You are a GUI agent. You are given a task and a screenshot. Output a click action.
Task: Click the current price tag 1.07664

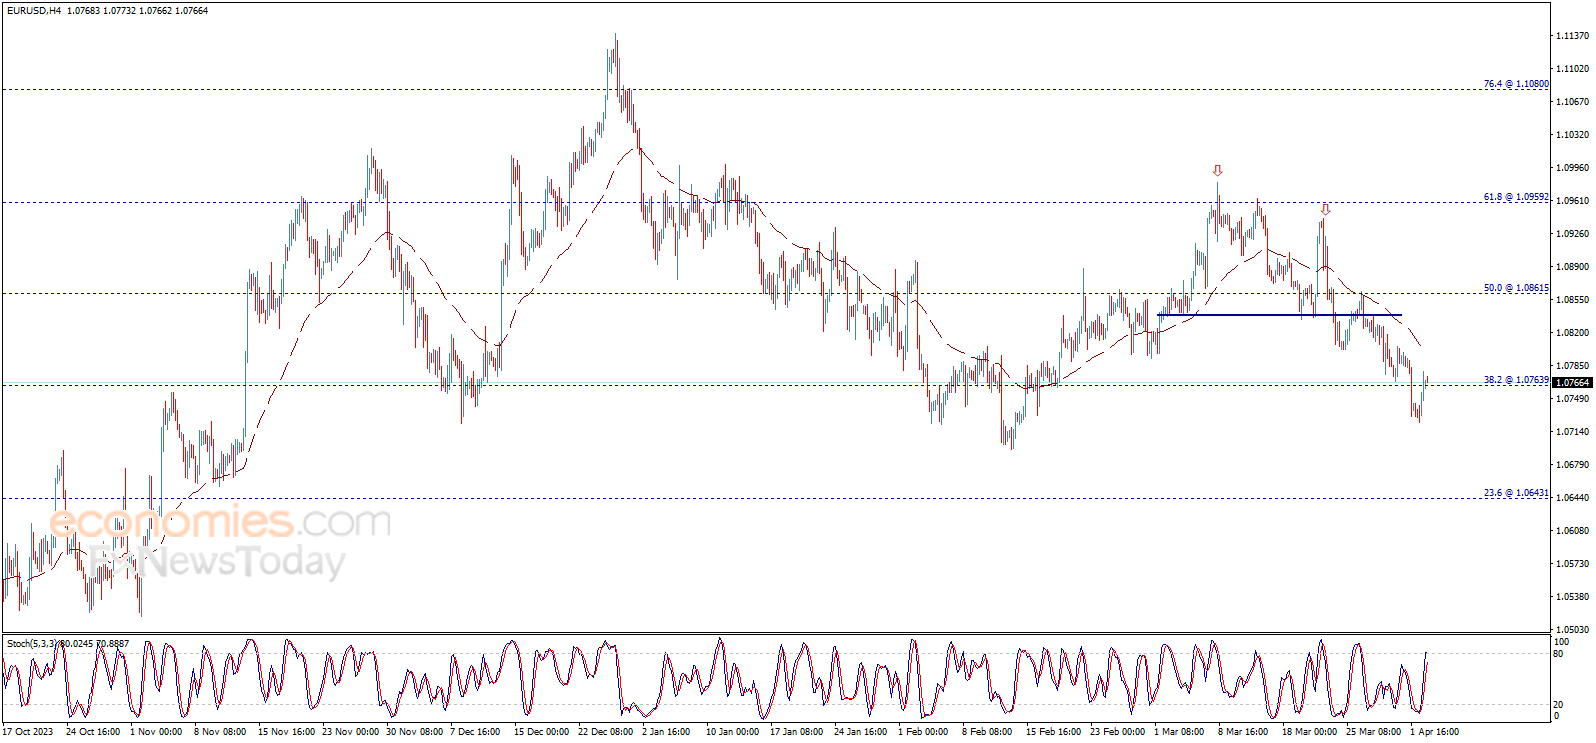click(1572, 383)
